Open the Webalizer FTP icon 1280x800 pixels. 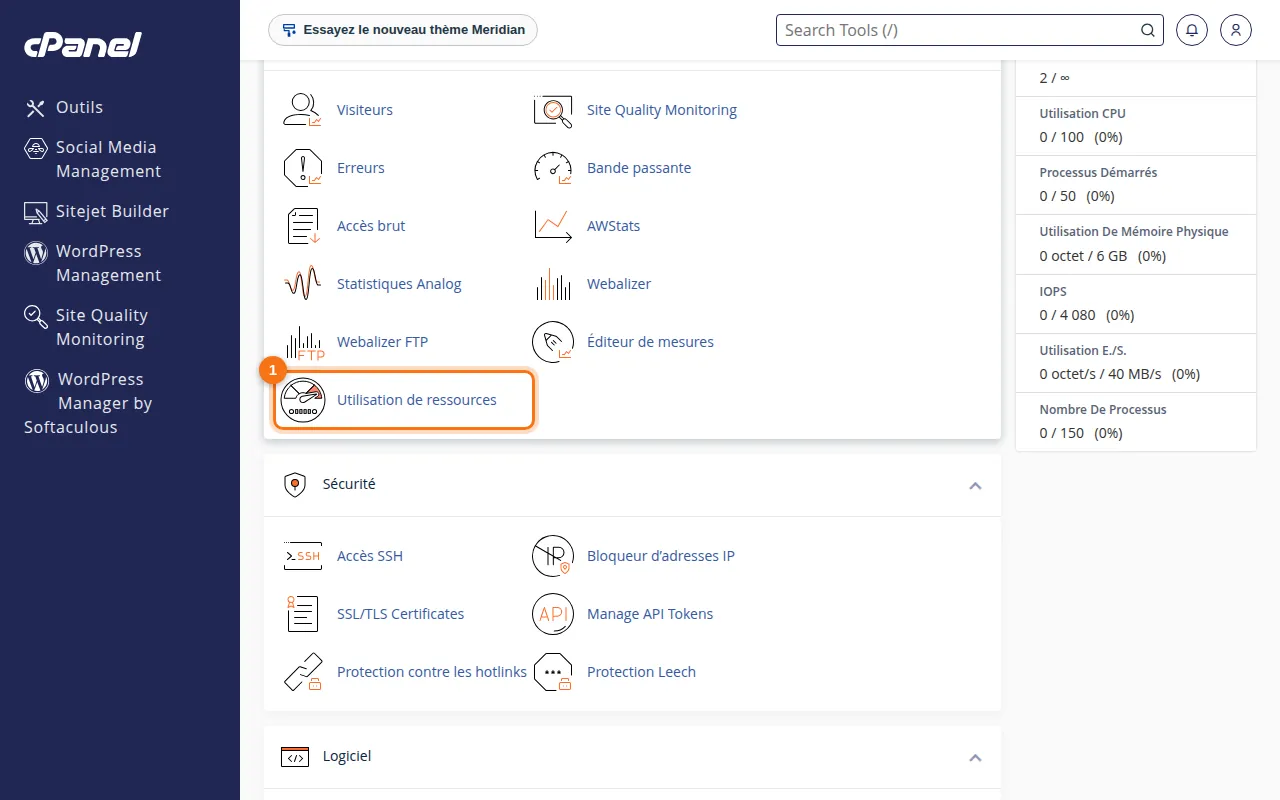pyautogui.click(x=303, y=342)
